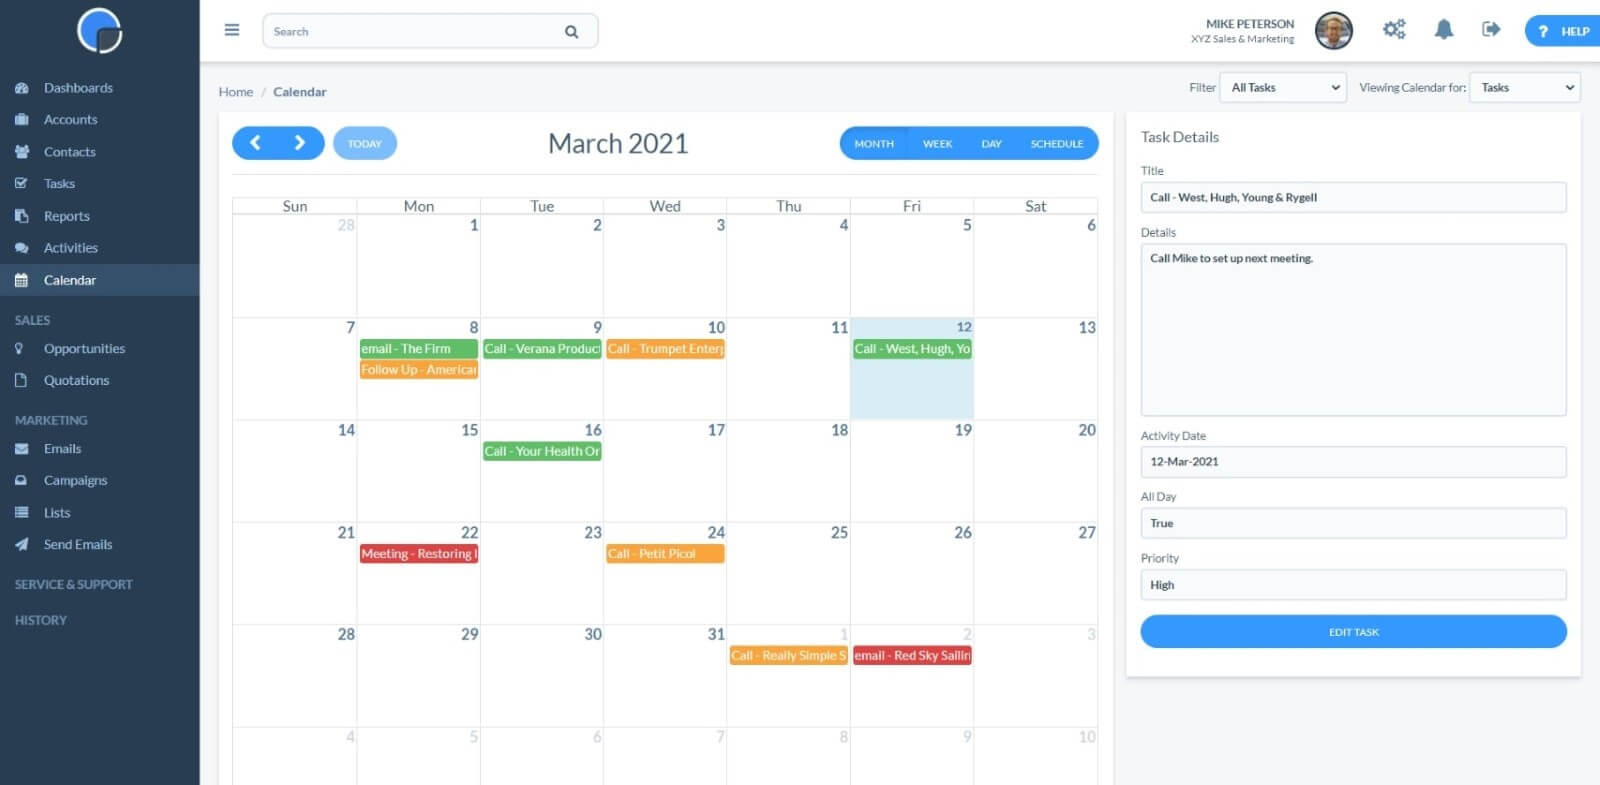The height and width of the screenshot is (785, 1600).
Task: Switch to Schedule view
Action: [1057, 144]
